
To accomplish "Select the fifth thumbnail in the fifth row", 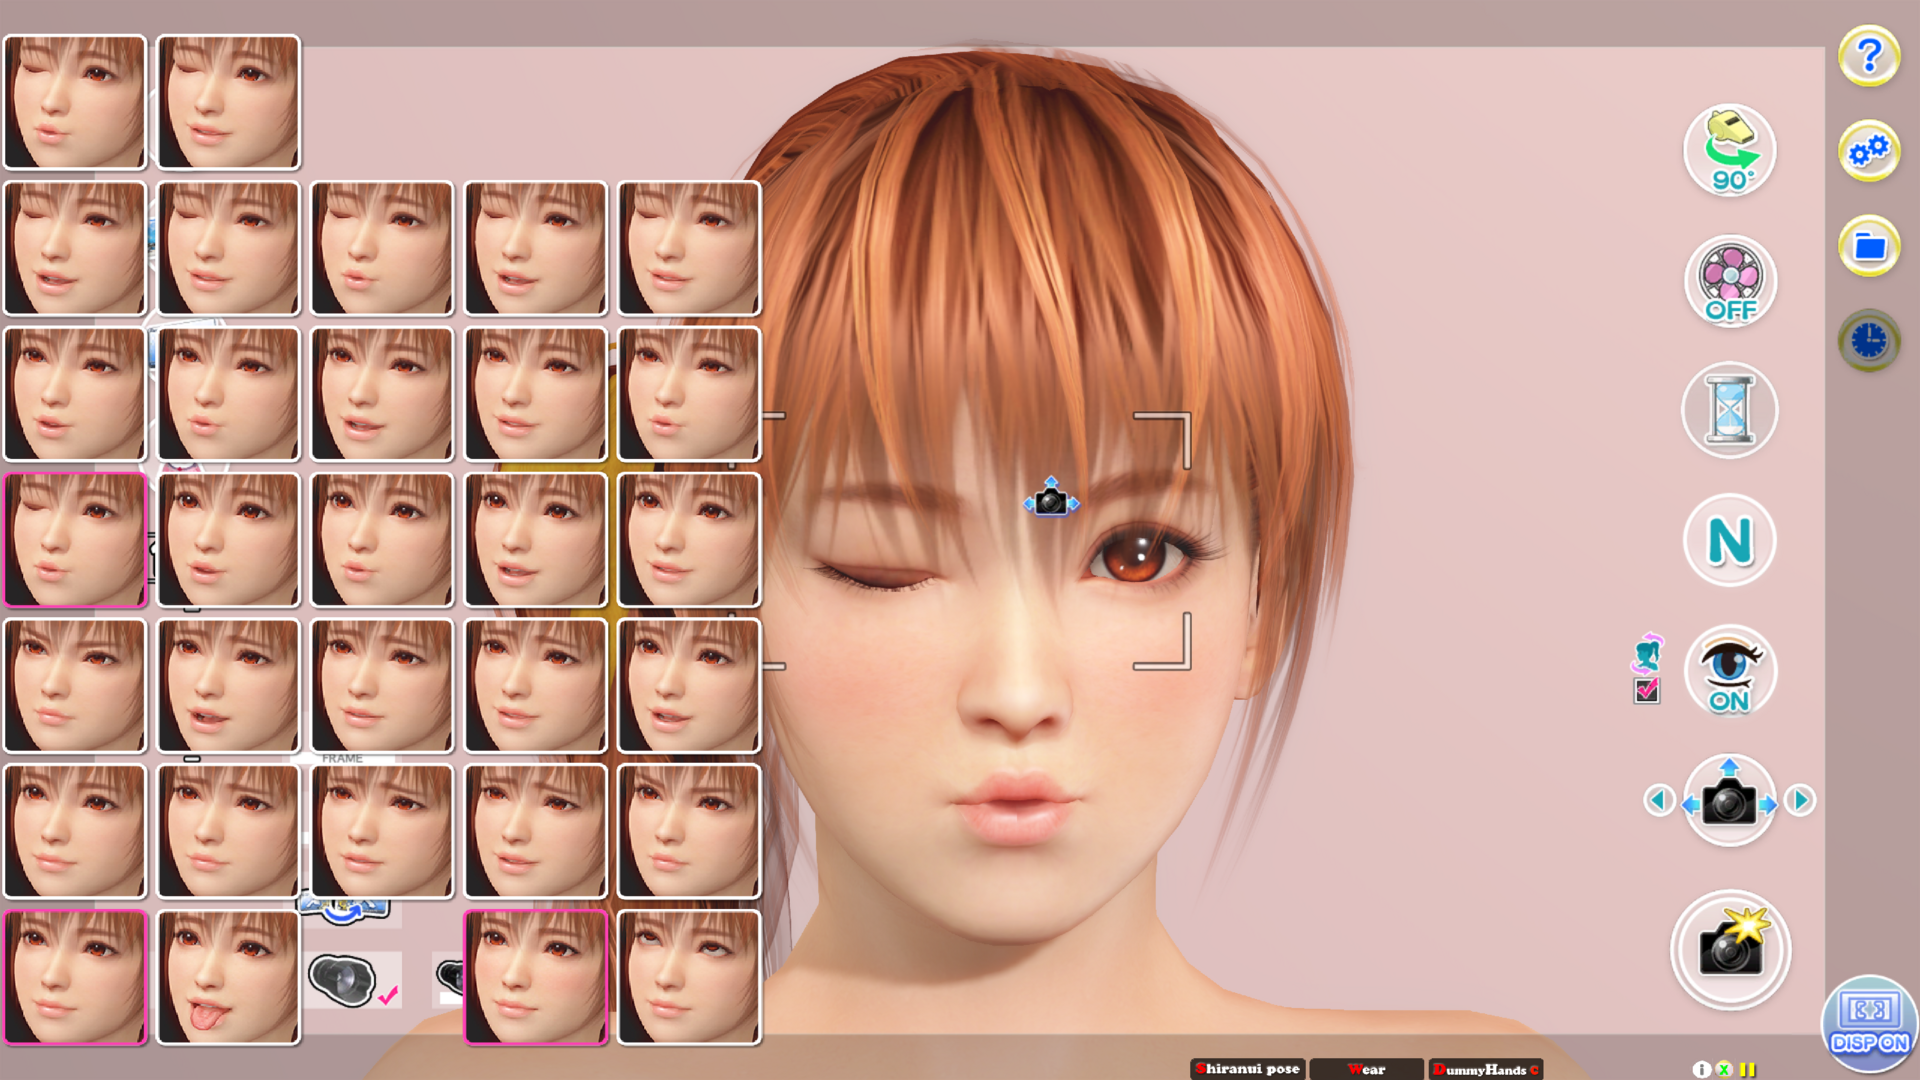I will click(689, 686).
